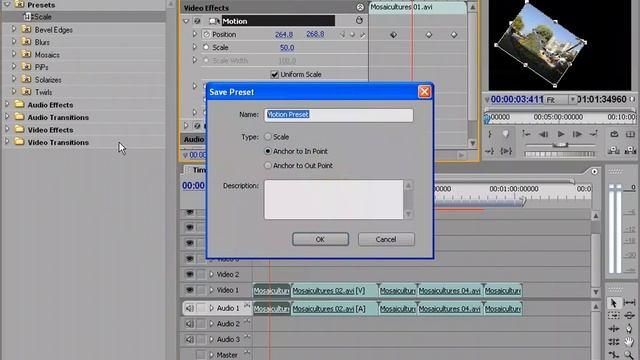Expand the Video Transitions folder
Viewport: 640px width, 360px height.
pyautogui.click(x=7, y=142)
